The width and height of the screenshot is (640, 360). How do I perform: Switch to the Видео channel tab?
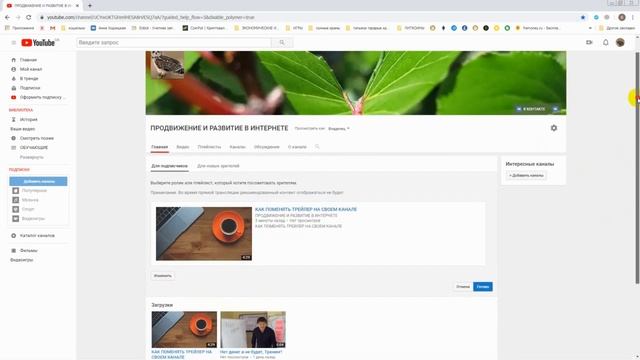pos(182,147)
